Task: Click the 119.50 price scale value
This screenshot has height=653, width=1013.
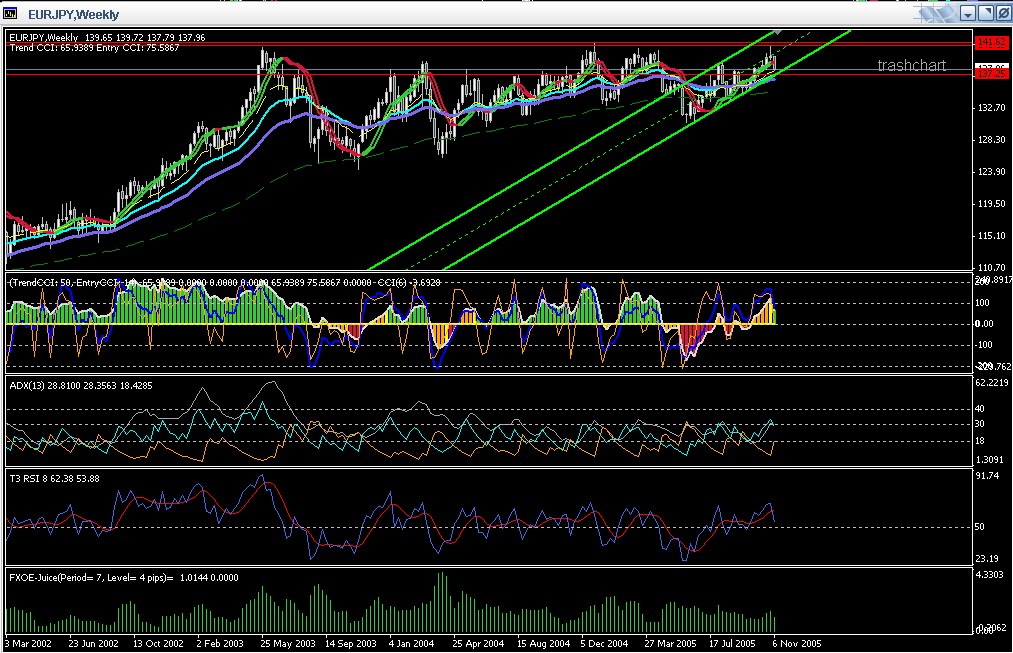Action: 992,203
